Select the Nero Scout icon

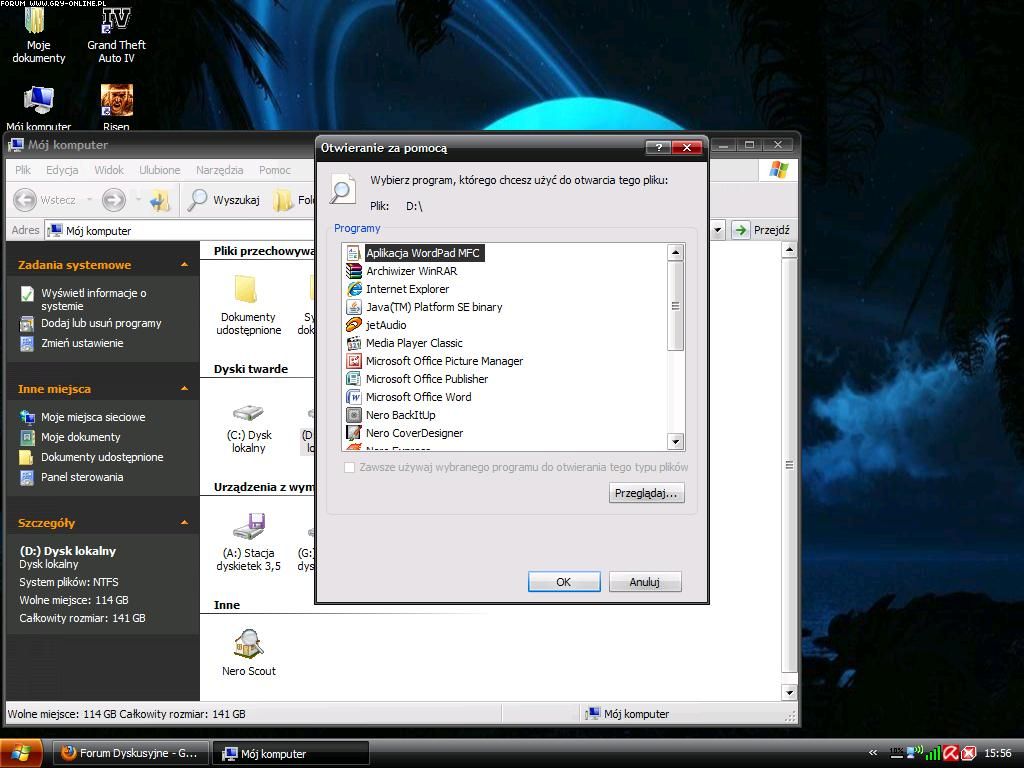click(x=248, y=644)
